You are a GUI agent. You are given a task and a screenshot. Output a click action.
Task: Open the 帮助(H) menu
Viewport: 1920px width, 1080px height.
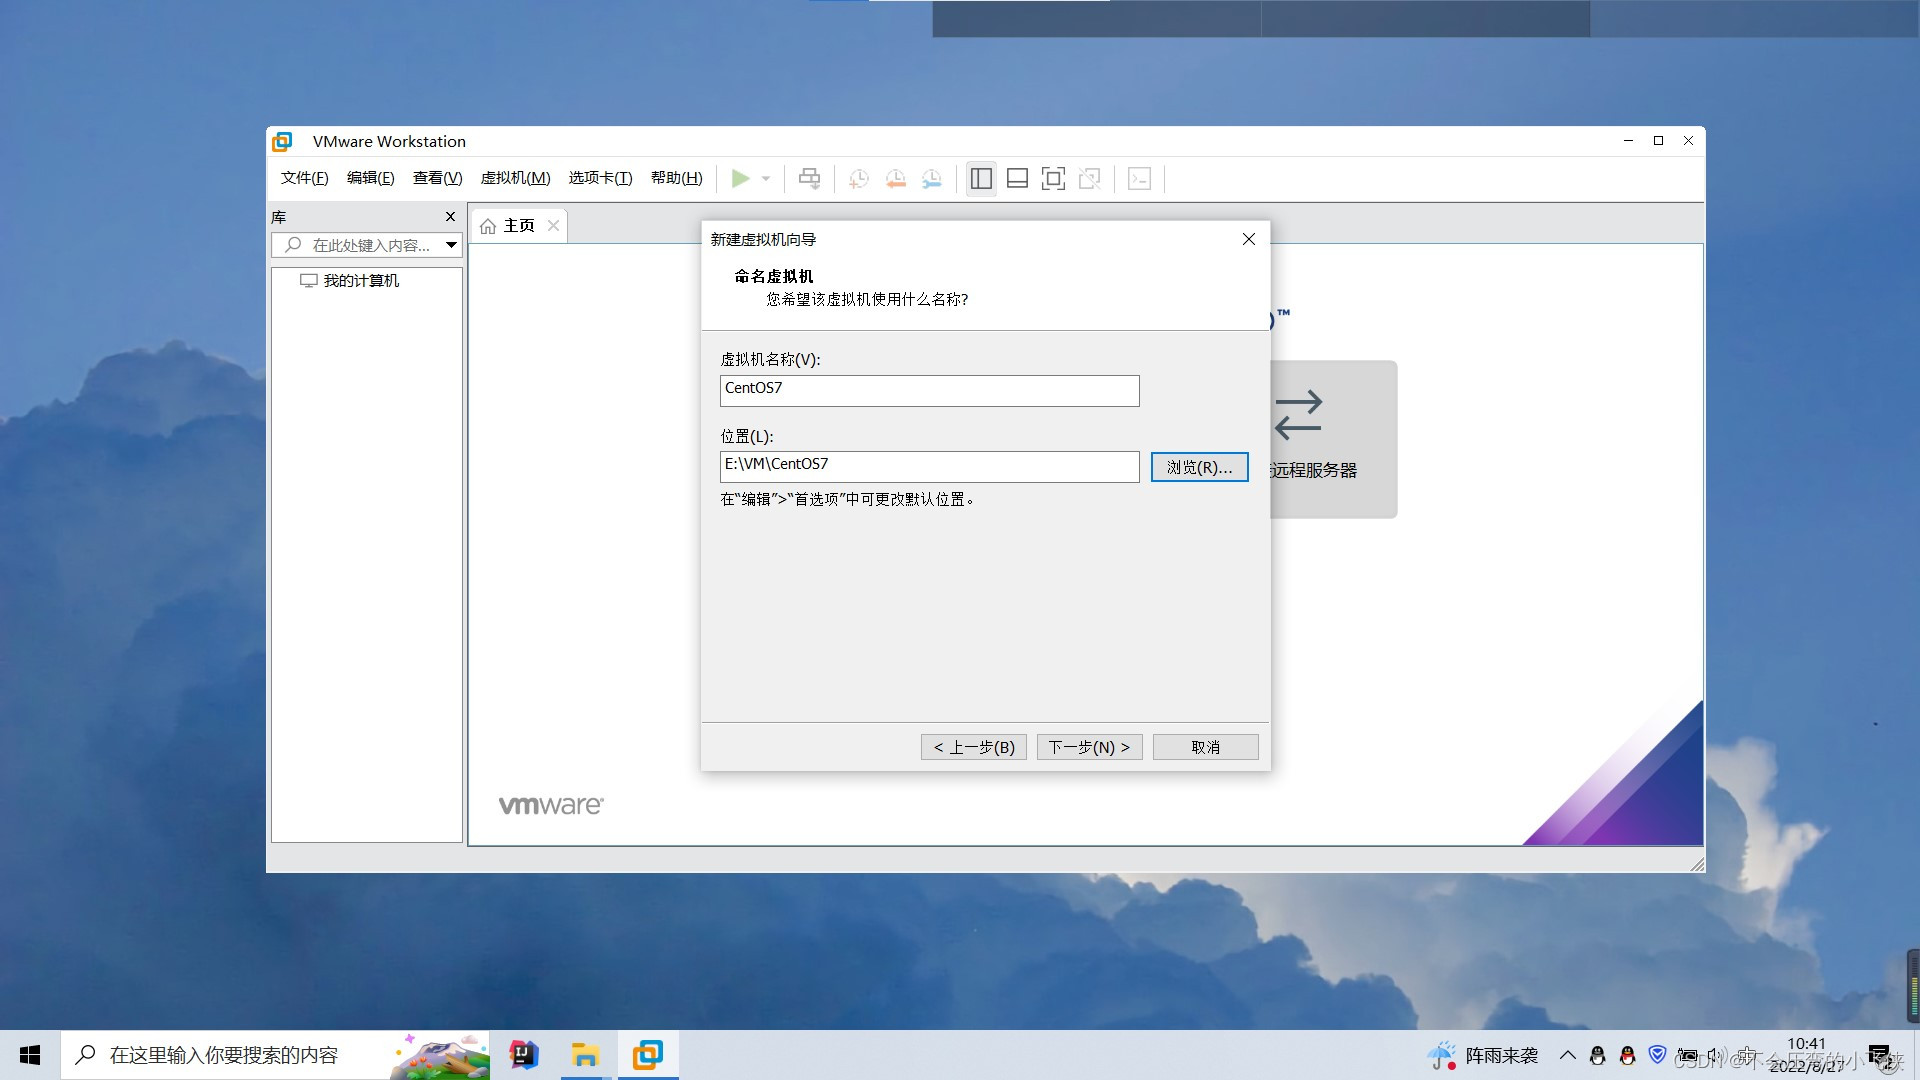click(x=676, y=178)
